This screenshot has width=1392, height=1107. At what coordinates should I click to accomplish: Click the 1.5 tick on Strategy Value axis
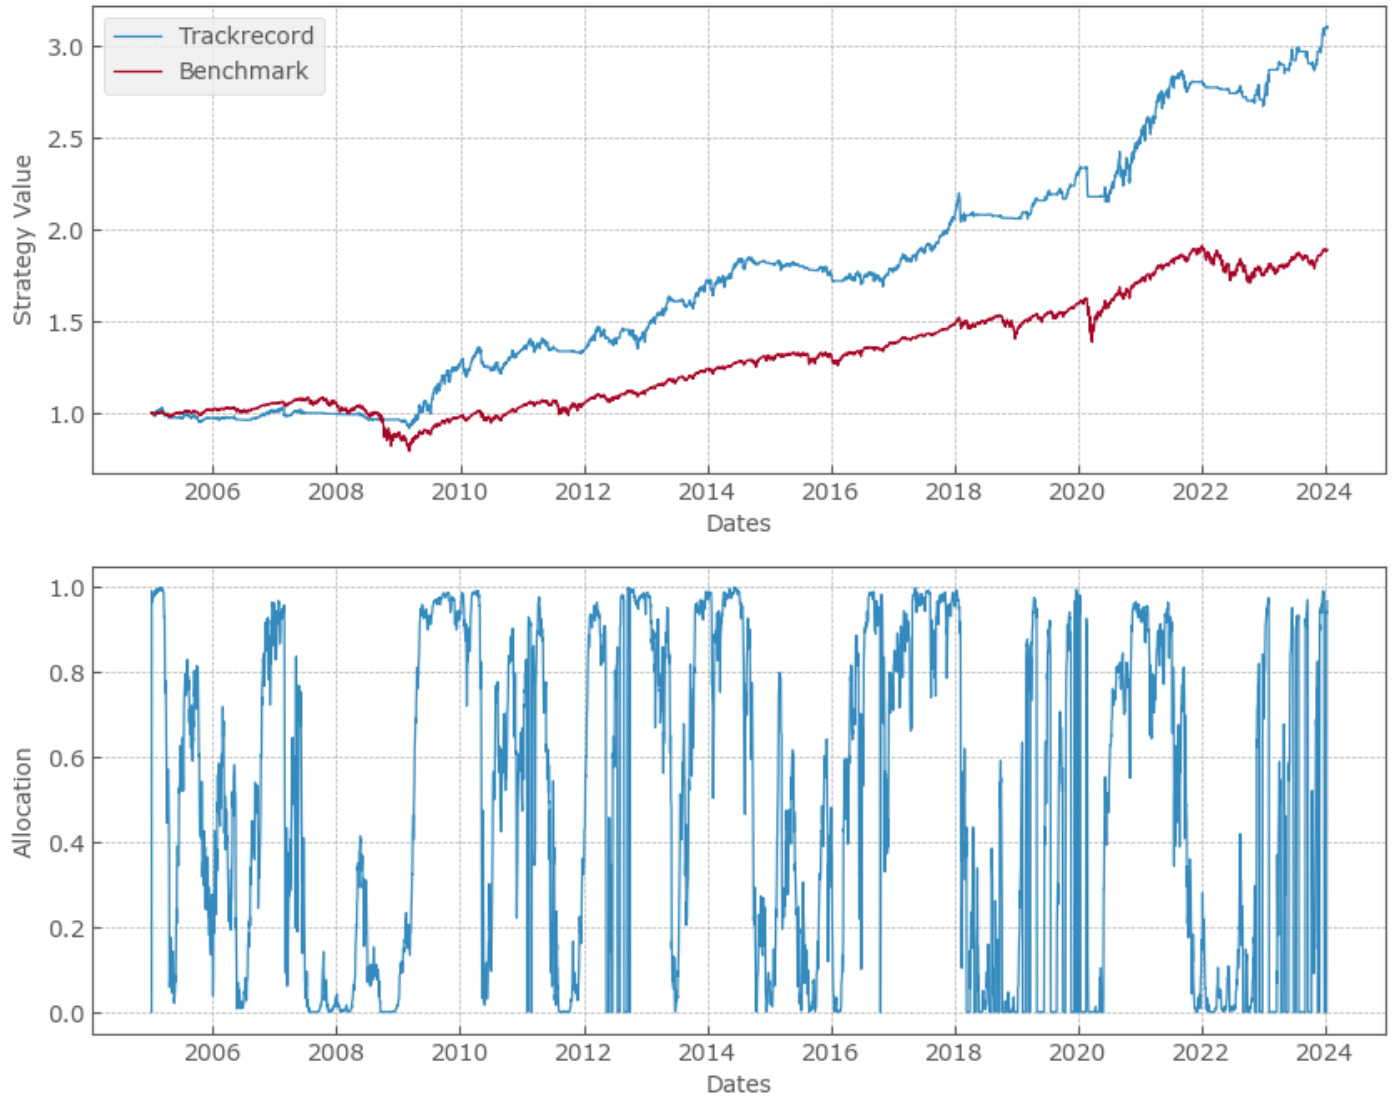(x=66, y=323)
